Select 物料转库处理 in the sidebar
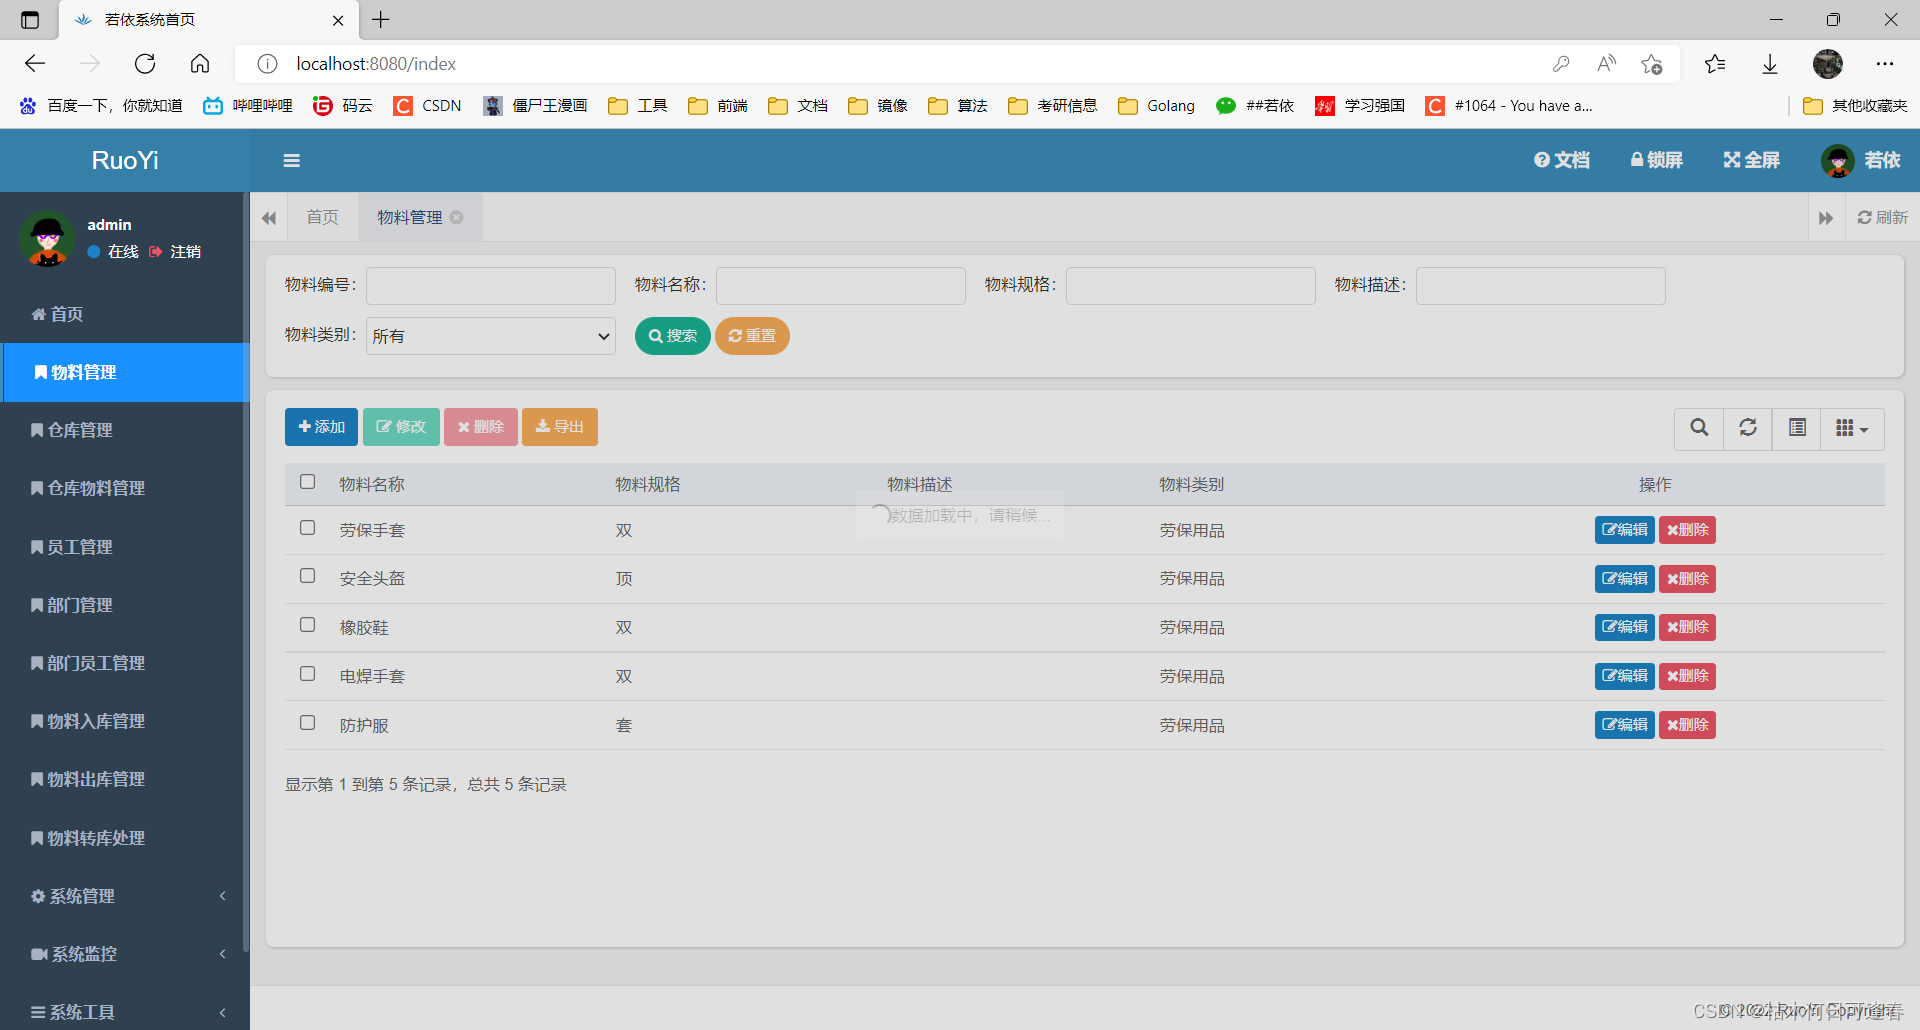Screen dimensions: 1920x1030 [125, 838]
